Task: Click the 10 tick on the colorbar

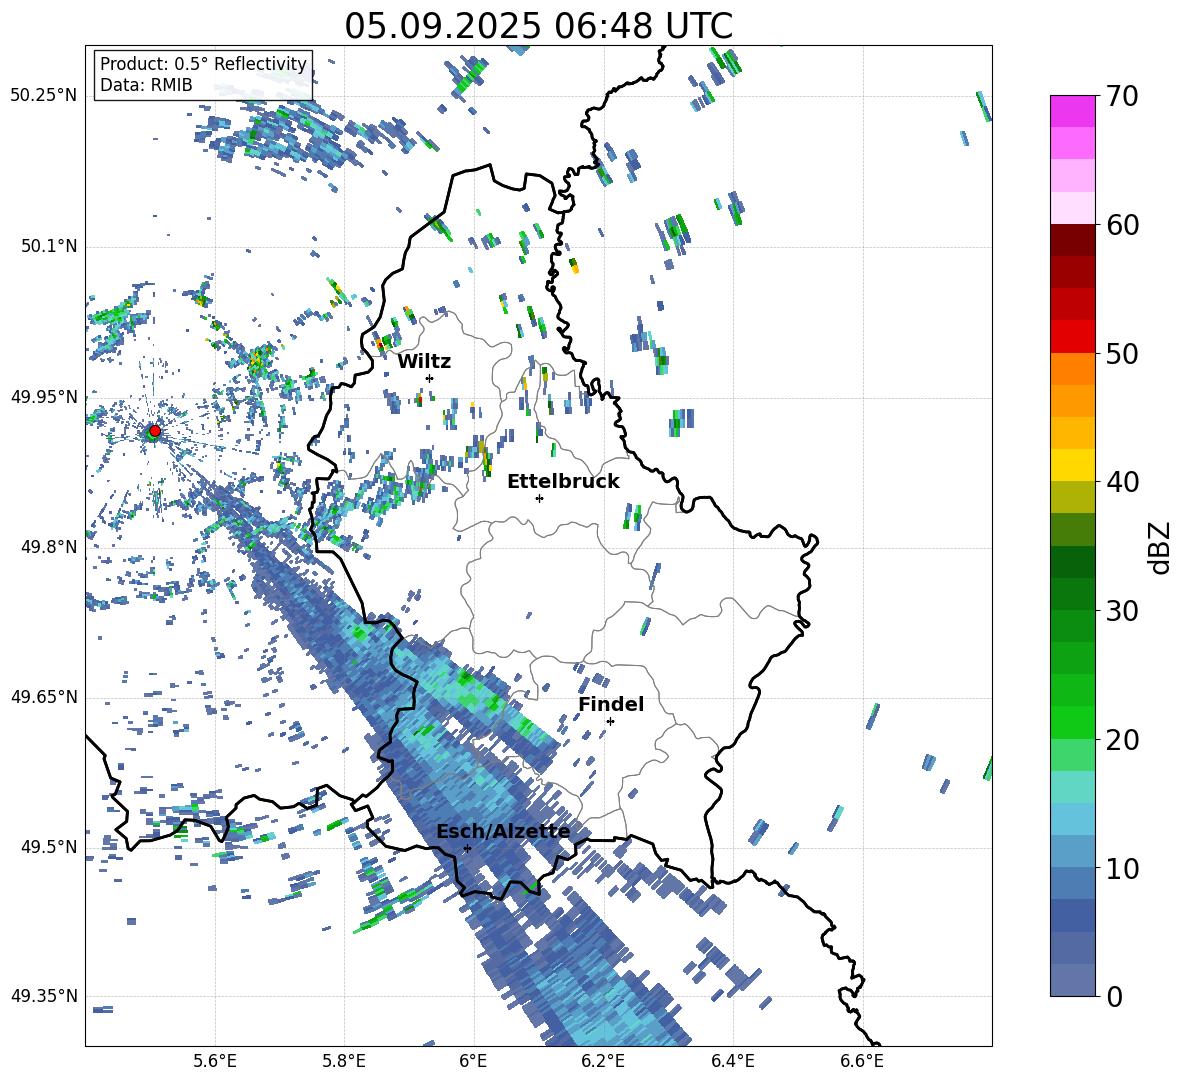Action: pyautogui.click(x=1122, y=868)
